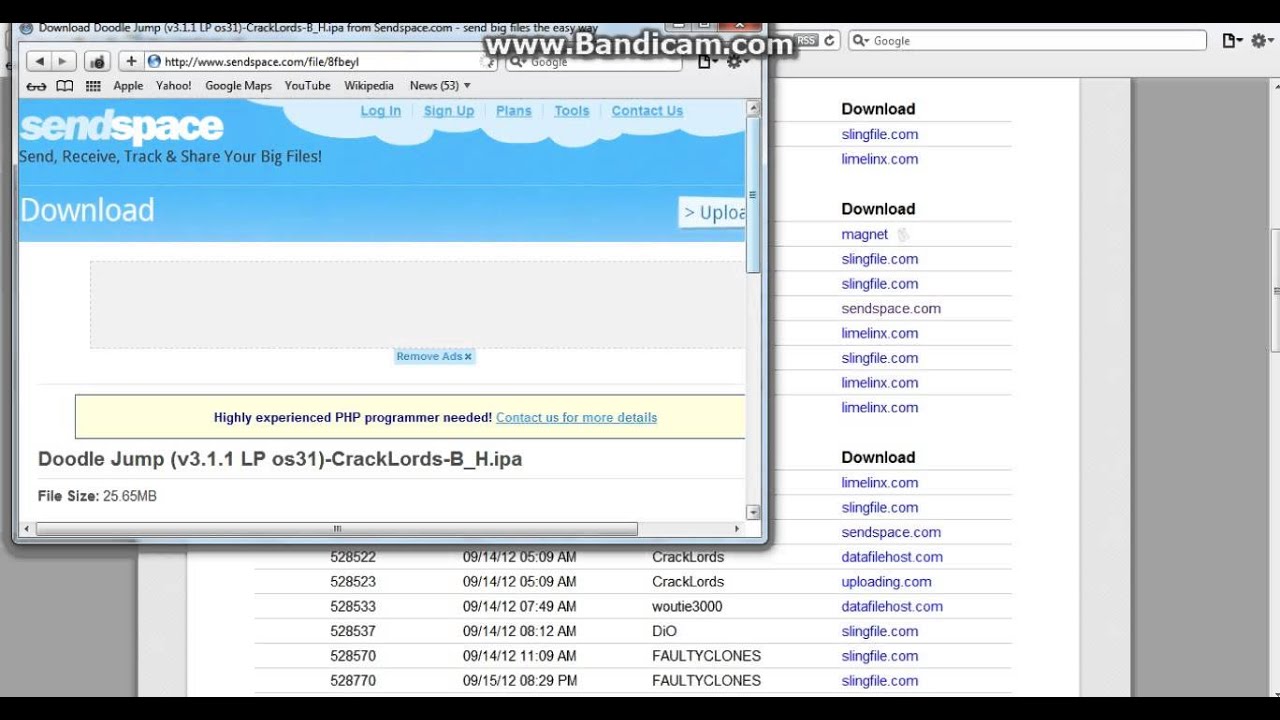The height and width of the screenshot is (720, 1280).
Task: Click the bug report icon beside navigation arrows
Action: click(x=97, y=61)
